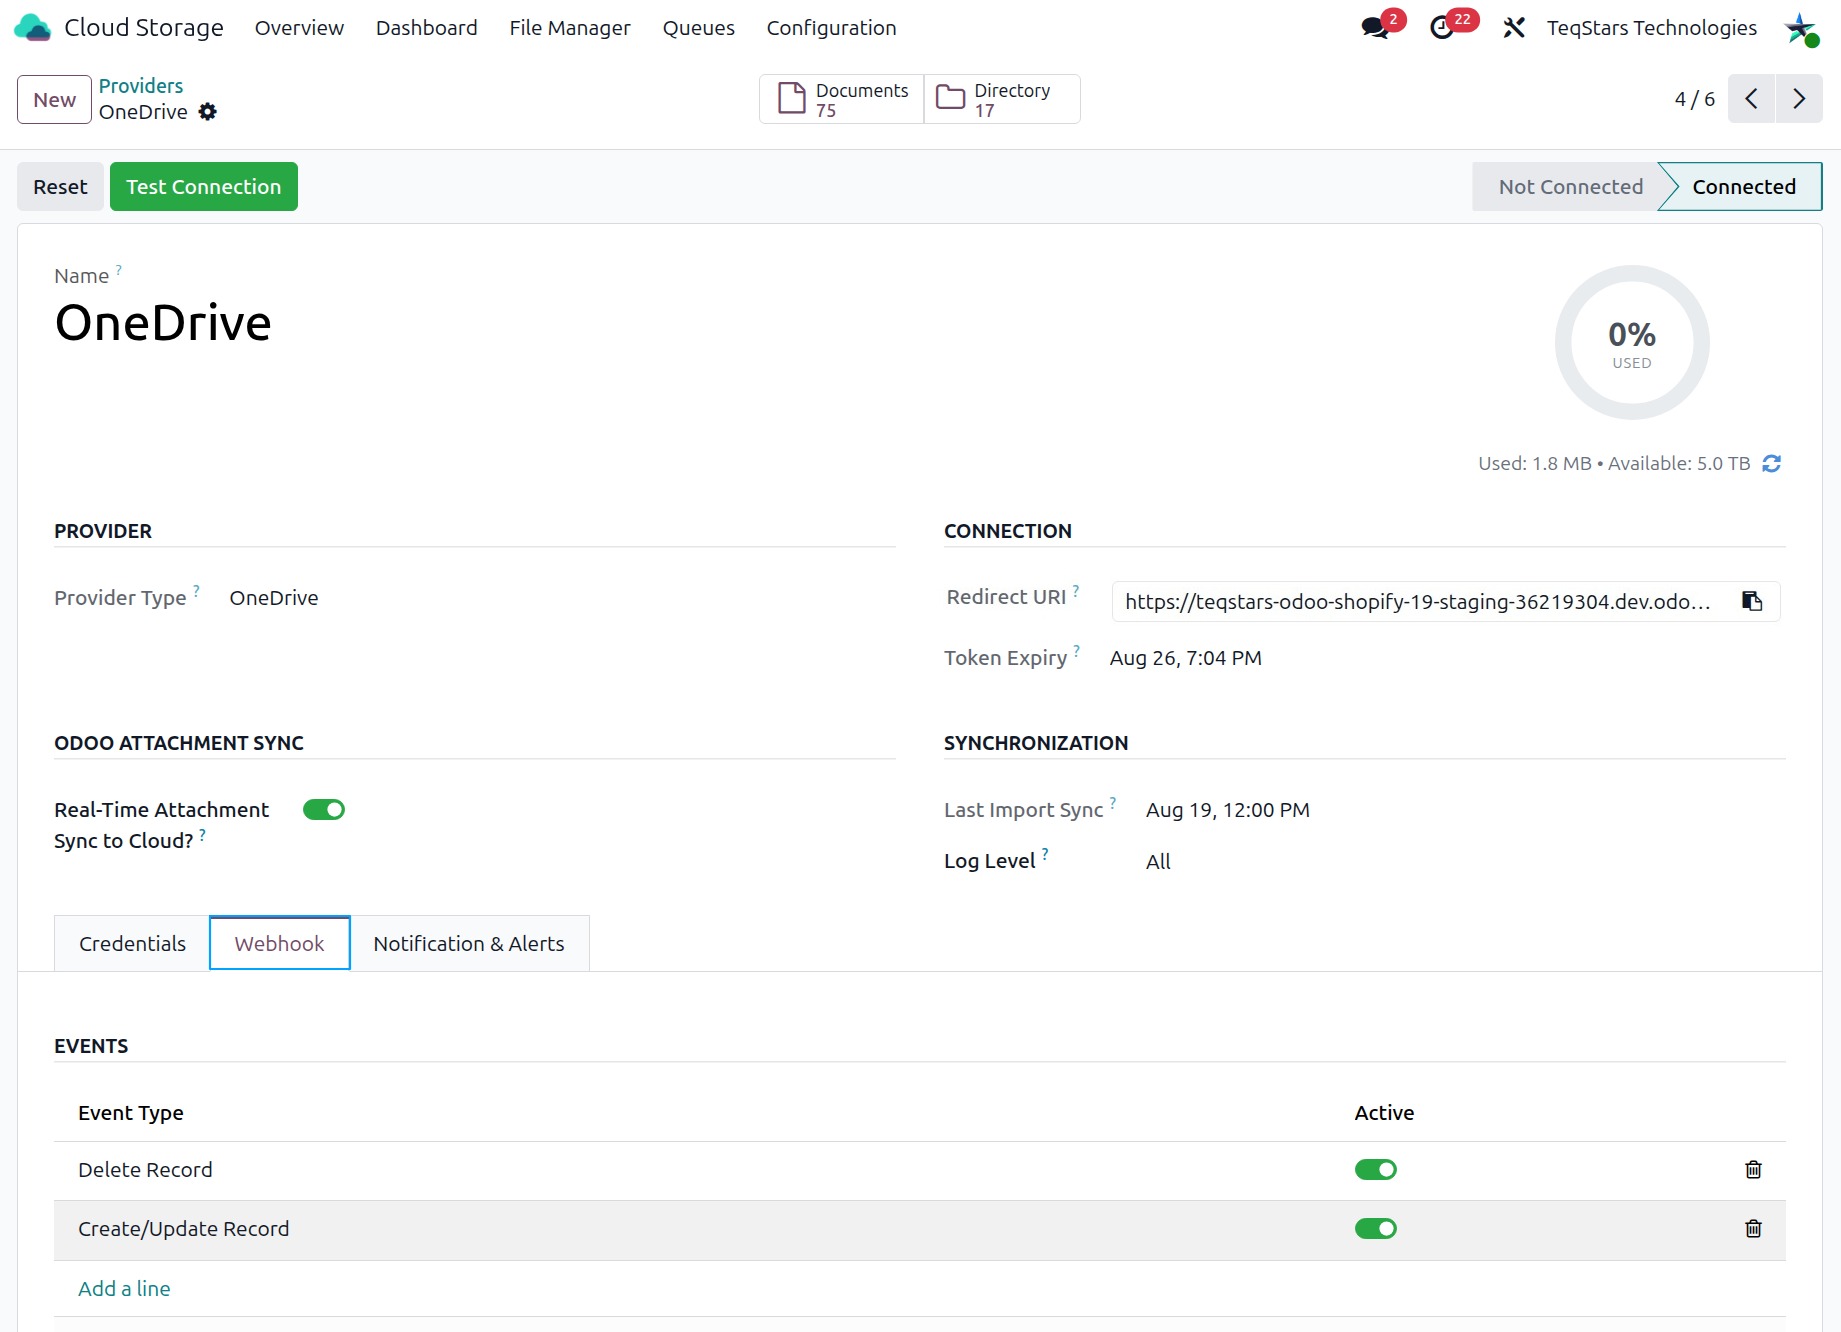Image resolution: width=1841 pixels, height=1332 pixels.
Task: Switch to the Notification & Alerts tab
Action: pos(469,944)
